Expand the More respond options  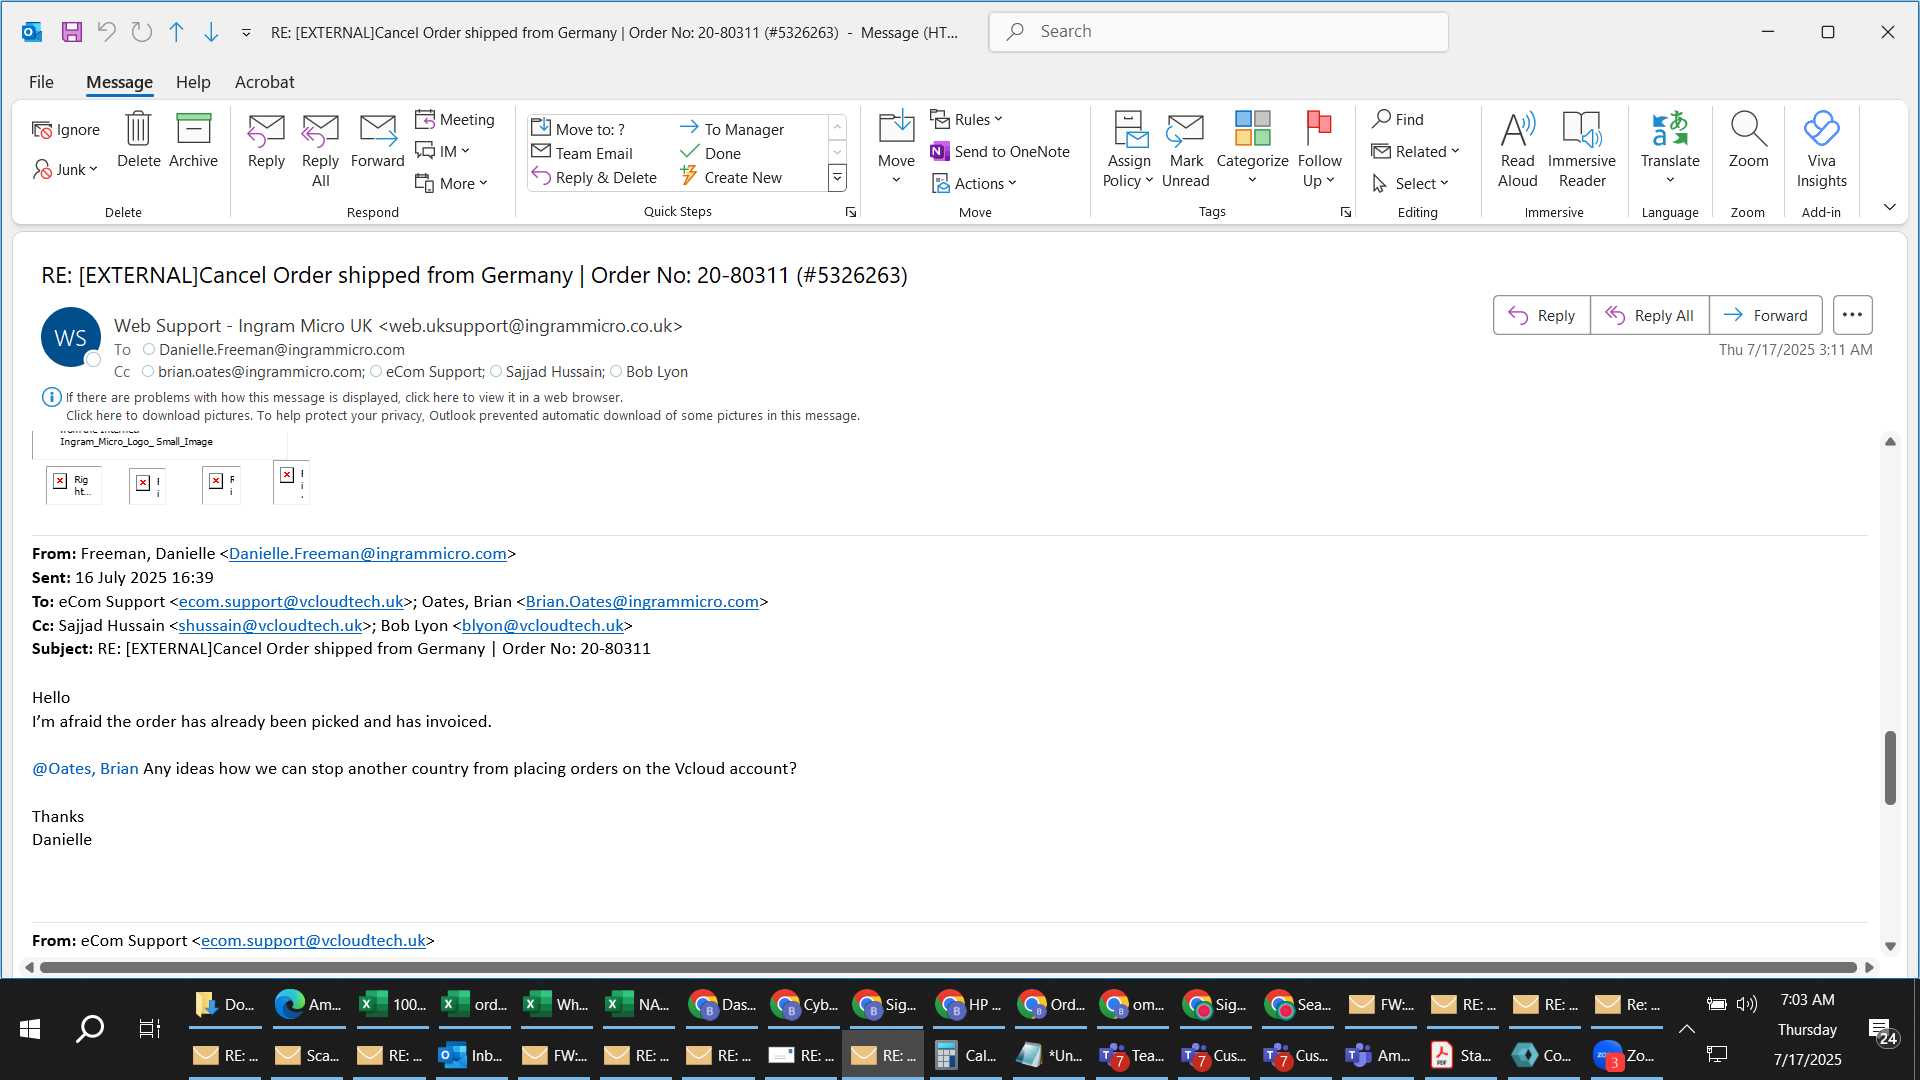click(x=452, y=183)
